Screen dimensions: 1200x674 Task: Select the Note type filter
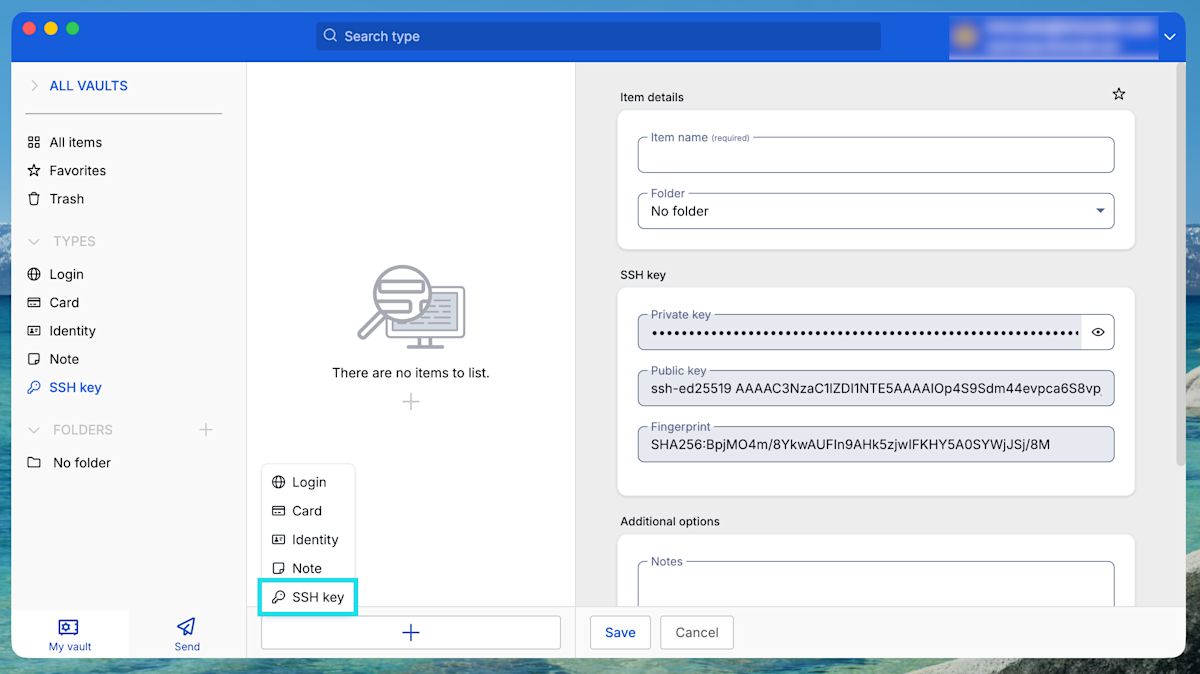coord(63,358)
